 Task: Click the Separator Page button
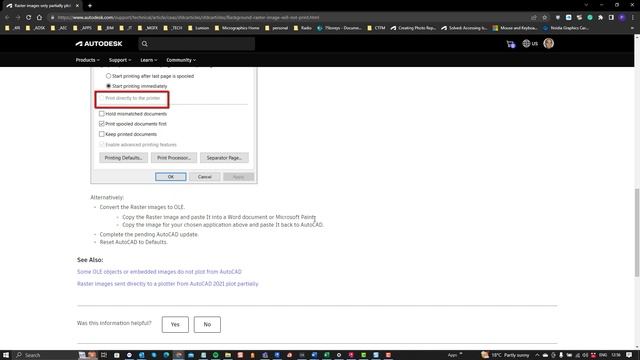224,158
